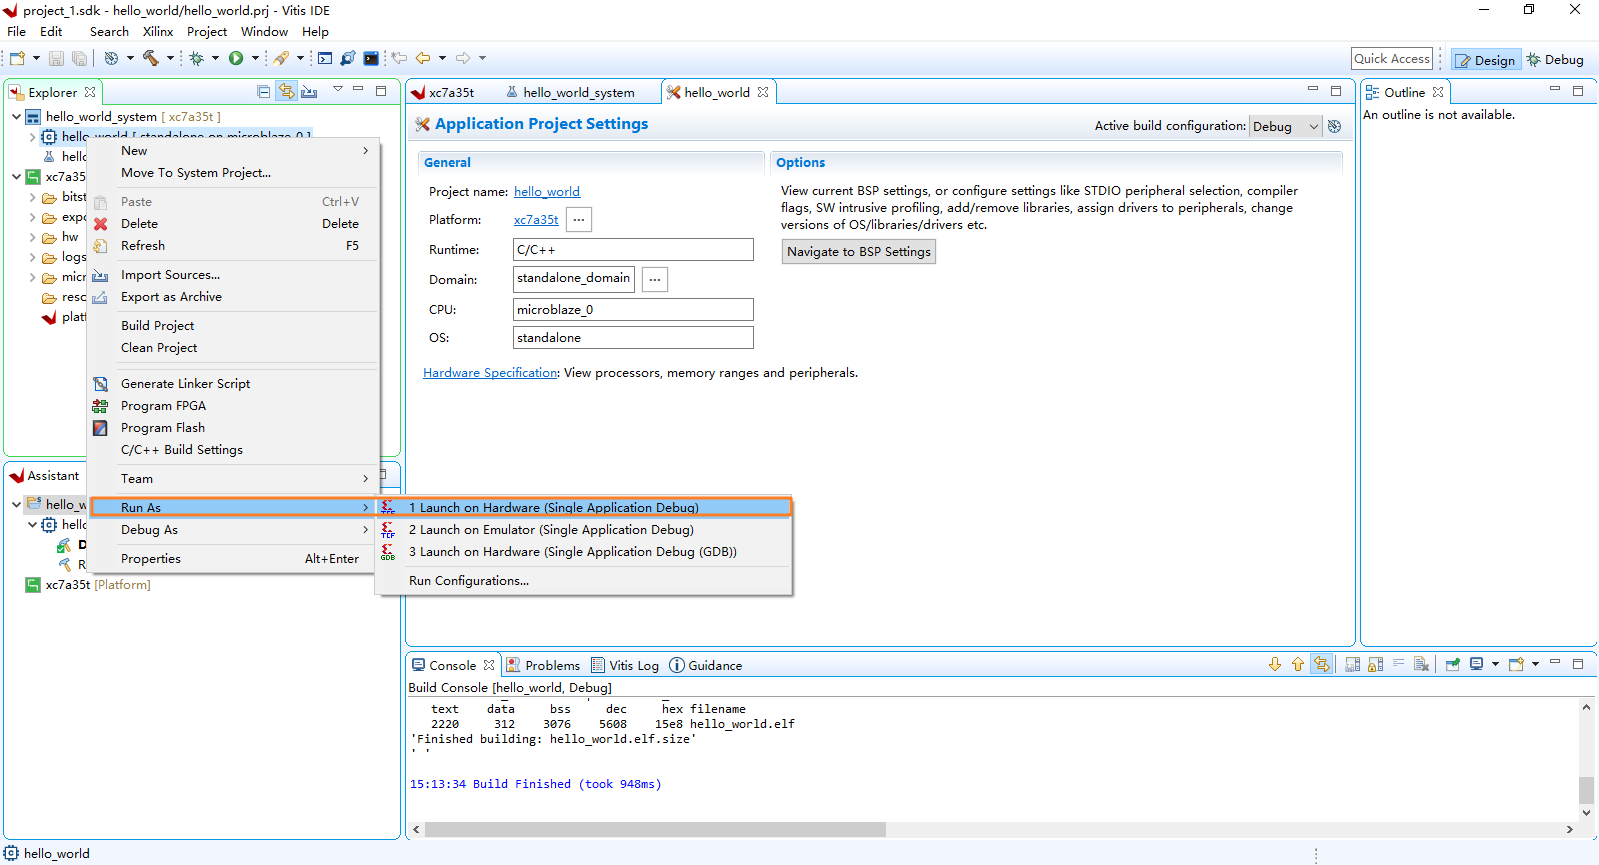Click the external tools pen icon
Screen dimensions: 1599x865
coord(282,58)
